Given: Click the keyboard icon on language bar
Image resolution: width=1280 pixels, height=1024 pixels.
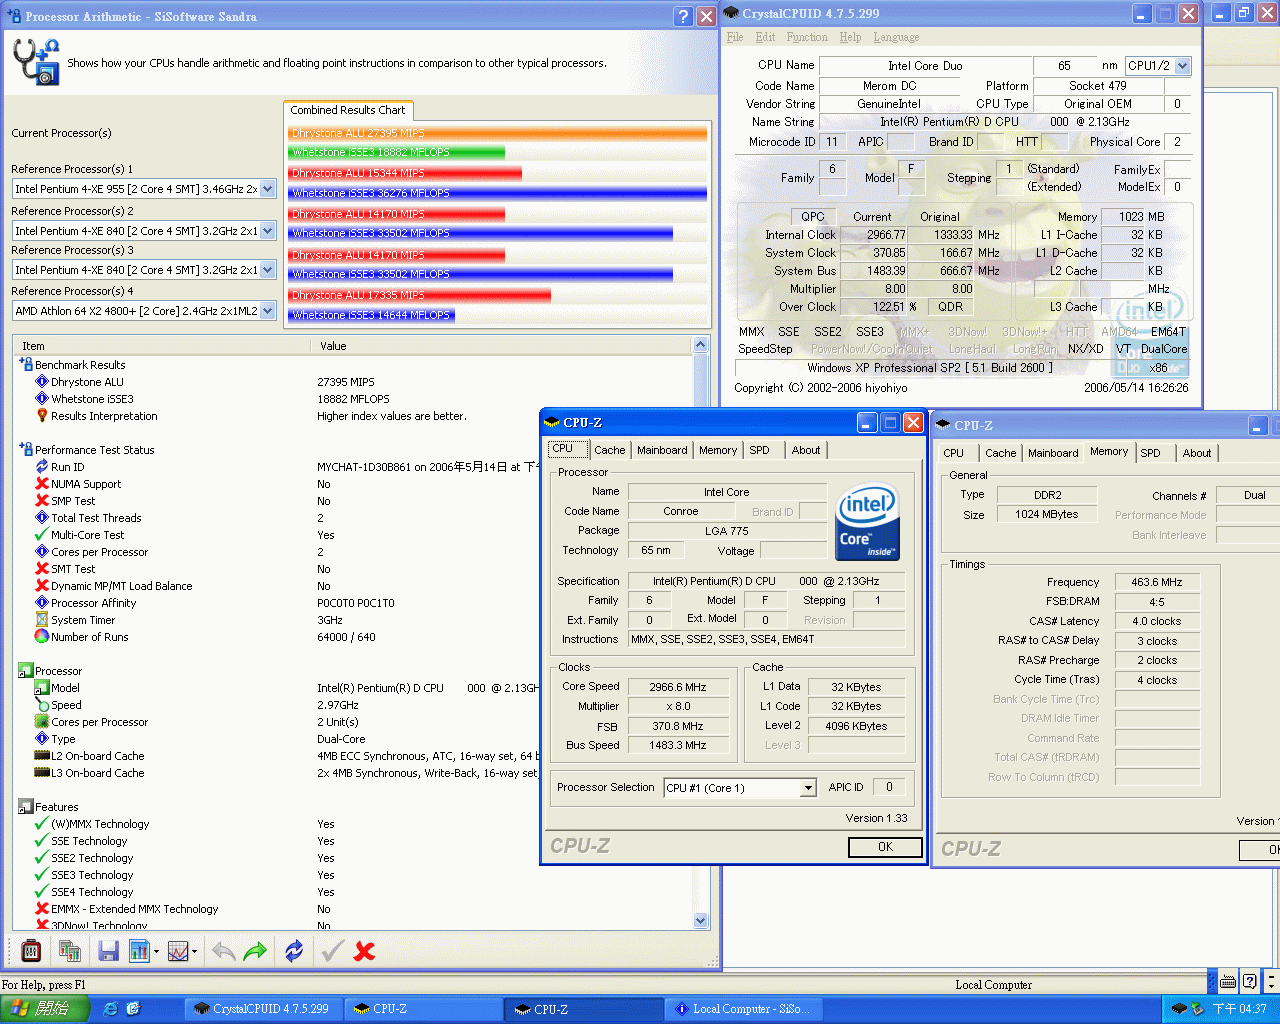Looking at the screenshot, I should click(1228, 981).
